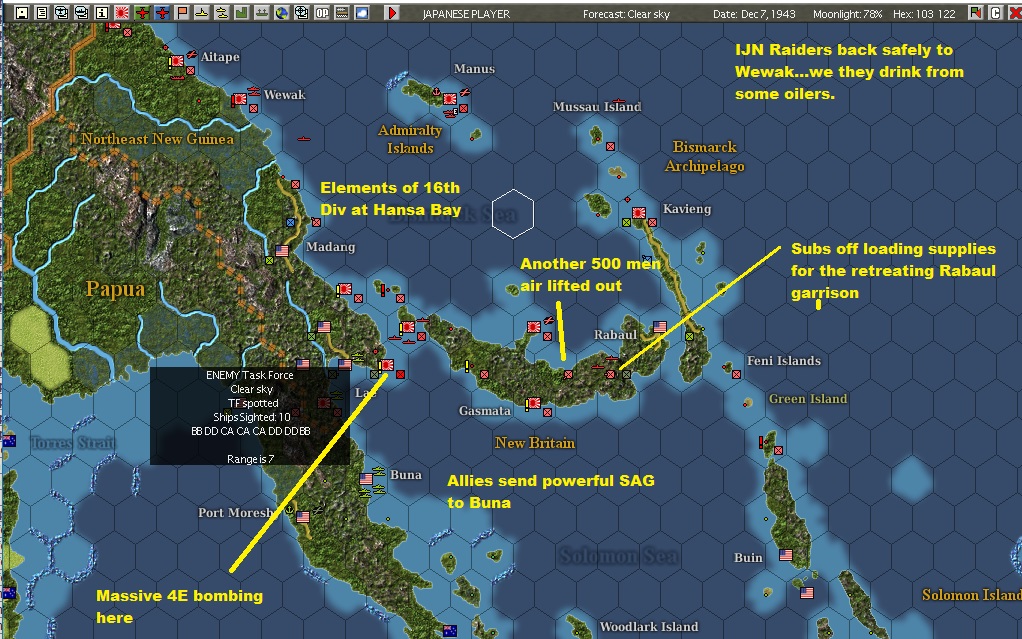Click the 'Green Island' map label
The width and height of the screenshot is (1022, 639).
pyautogui.click(x=808, y=398)
